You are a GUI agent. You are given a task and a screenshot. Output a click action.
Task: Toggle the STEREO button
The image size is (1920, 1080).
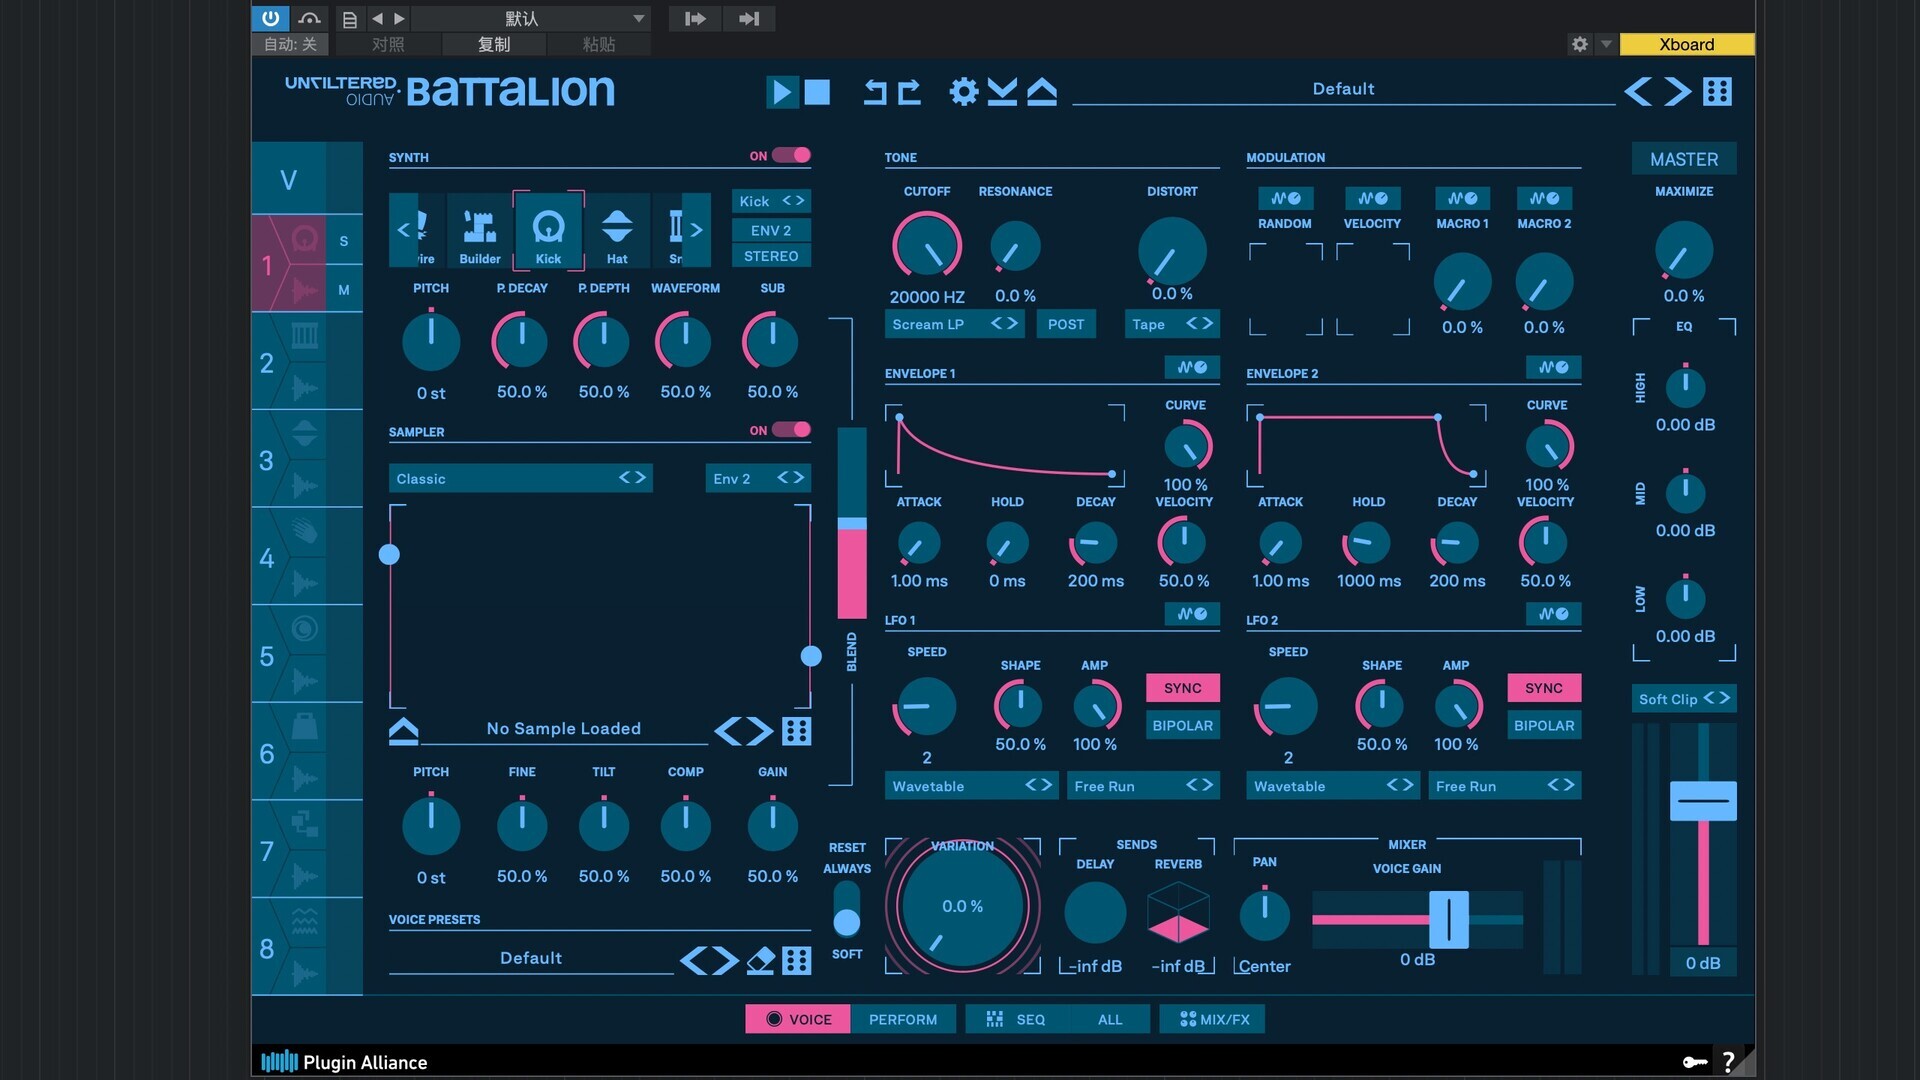click(771, 256)
